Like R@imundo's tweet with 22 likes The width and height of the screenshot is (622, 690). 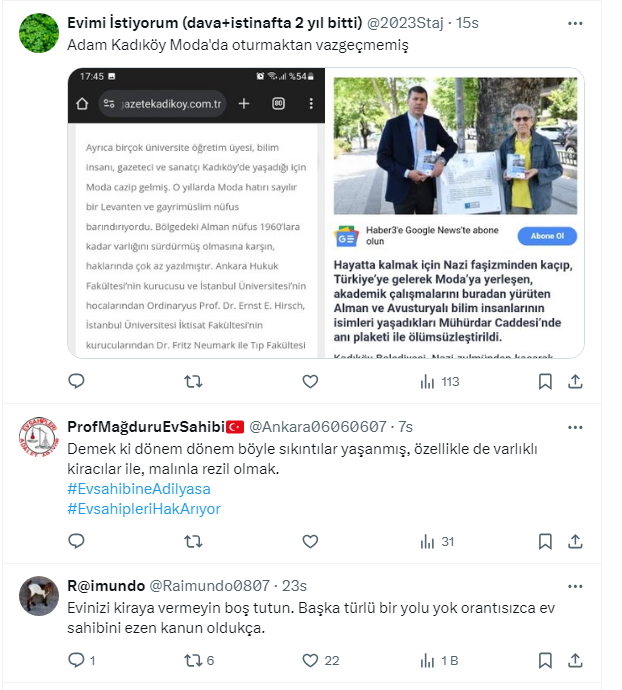[321, 661]
